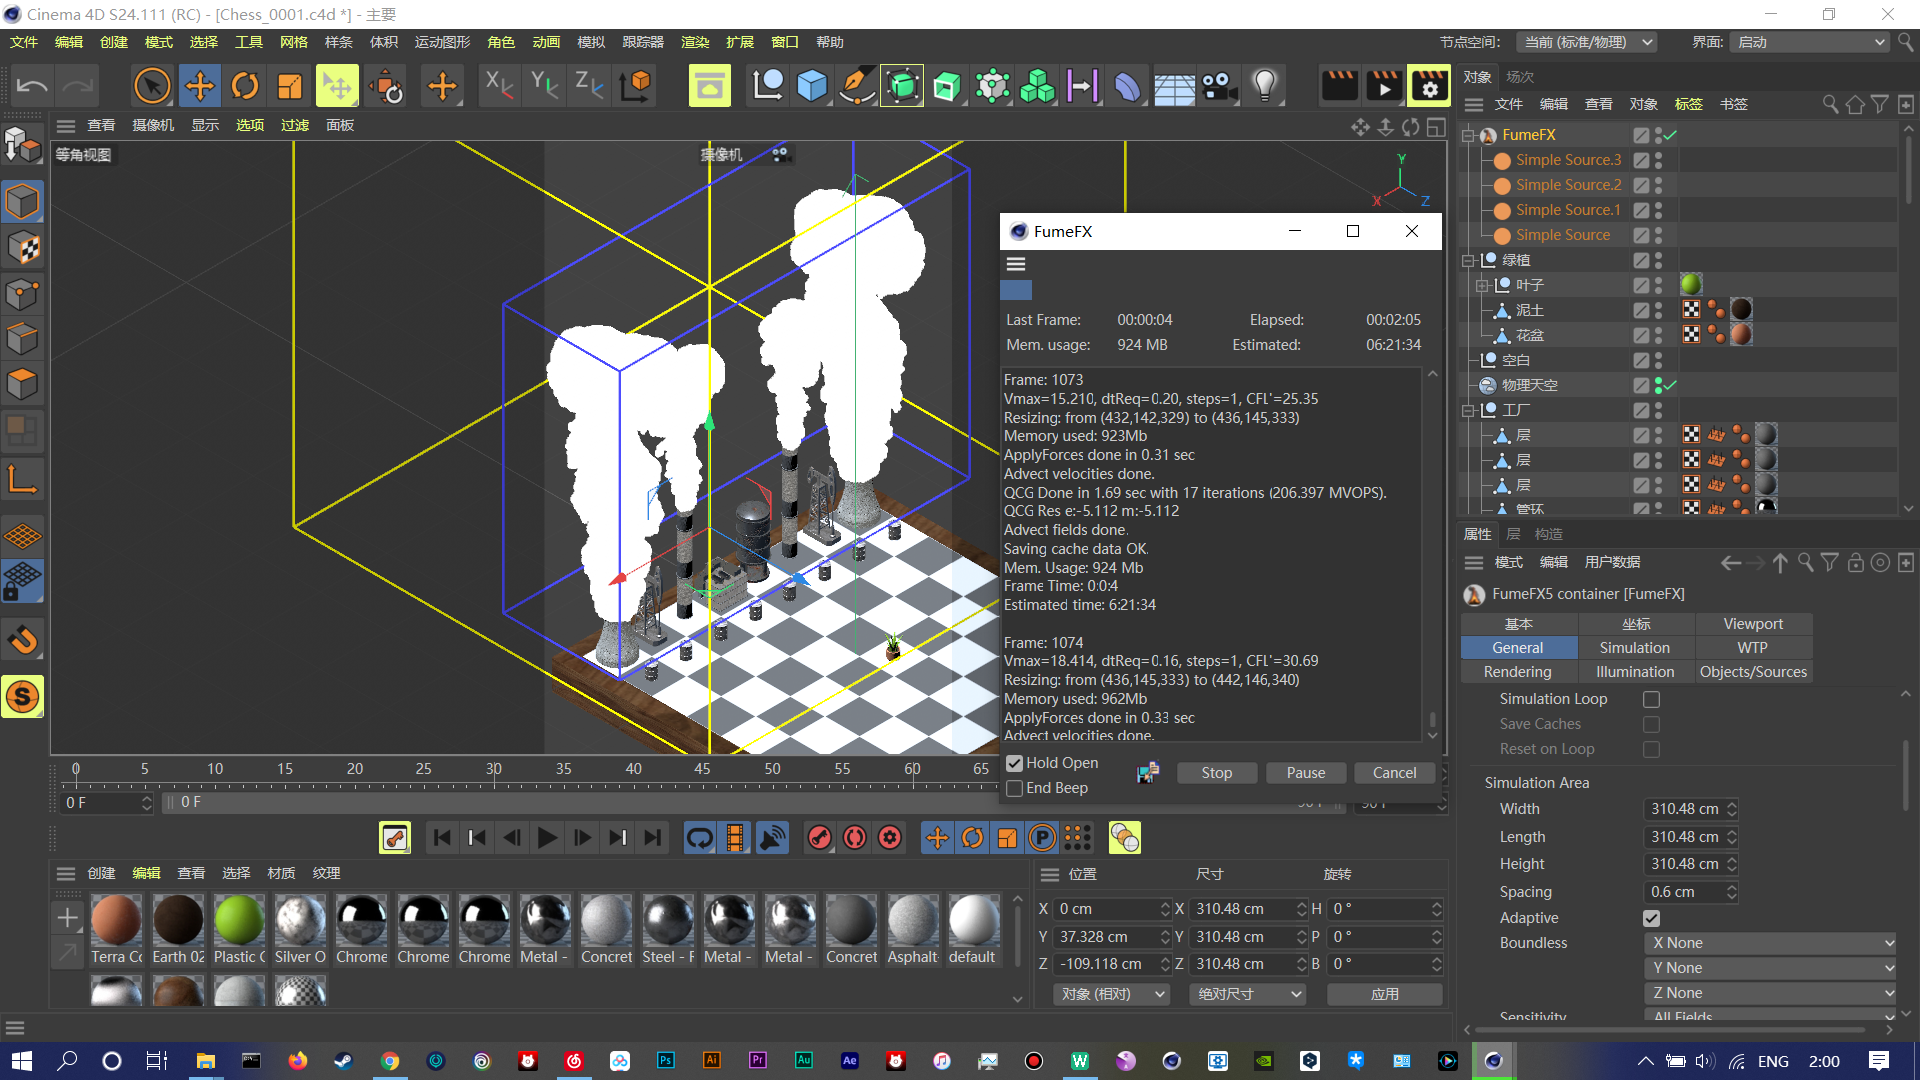Click the Spline Pen tool icon

click(857, 86)
